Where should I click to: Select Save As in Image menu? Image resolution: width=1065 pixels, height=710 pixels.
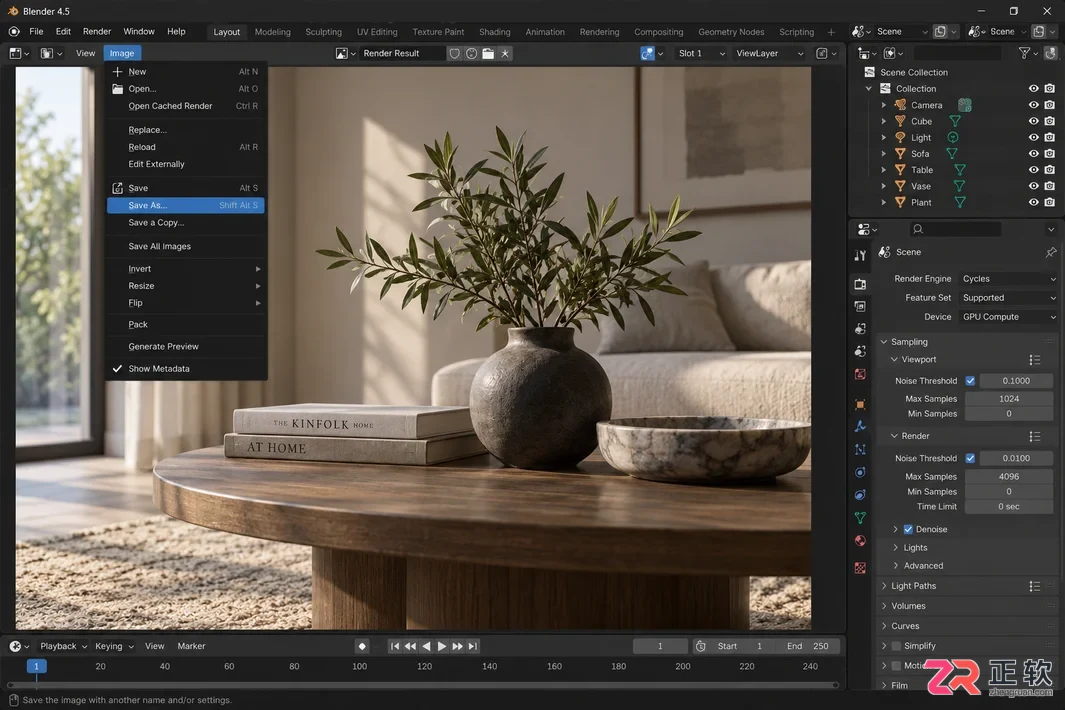click(x=185, y=205)
